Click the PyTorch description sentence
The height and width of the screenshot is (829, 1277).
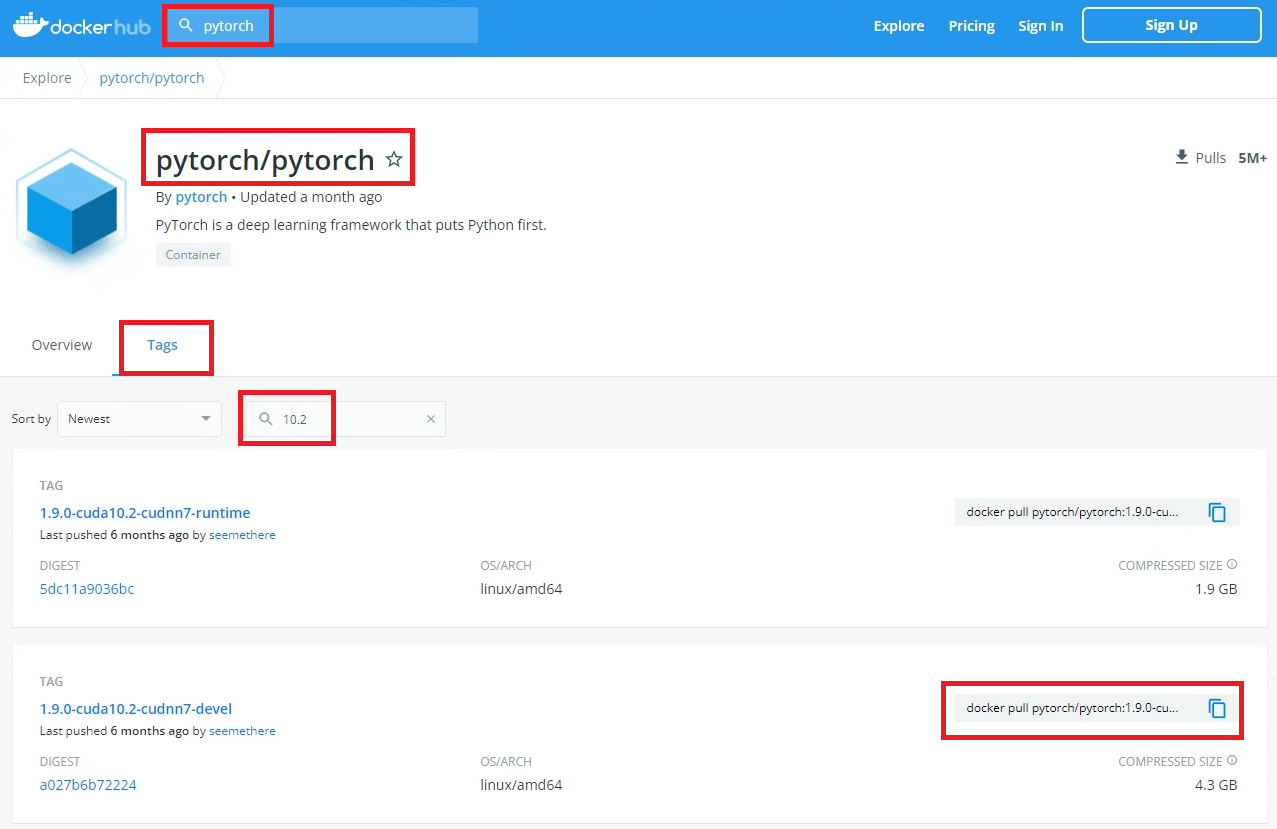(x=351, y=225)
